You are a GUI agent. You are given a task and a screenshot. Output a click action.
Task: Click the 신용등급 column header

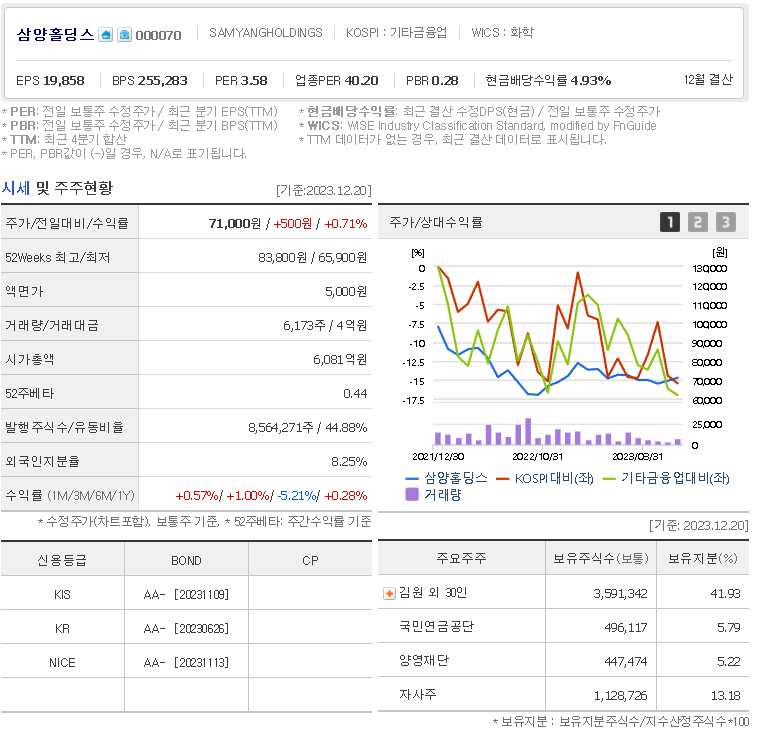62,560
